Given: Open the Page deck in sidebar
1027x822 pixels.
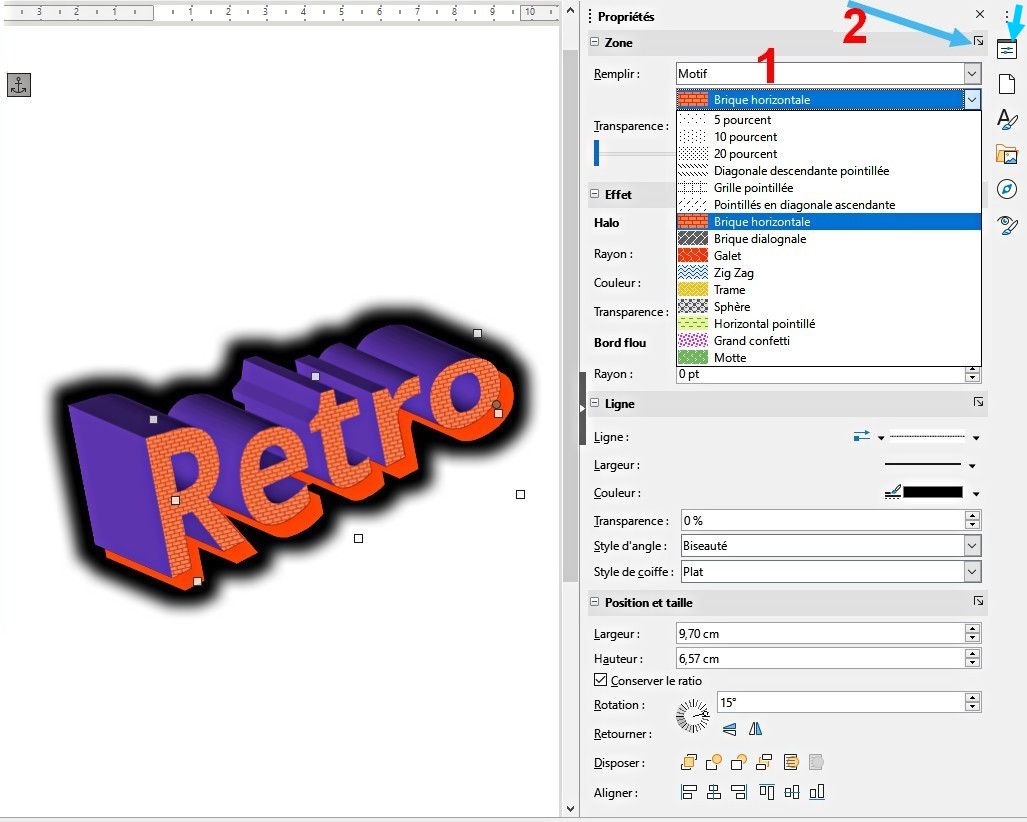Looking at the screenshot, I should [x=1007, y=84].
